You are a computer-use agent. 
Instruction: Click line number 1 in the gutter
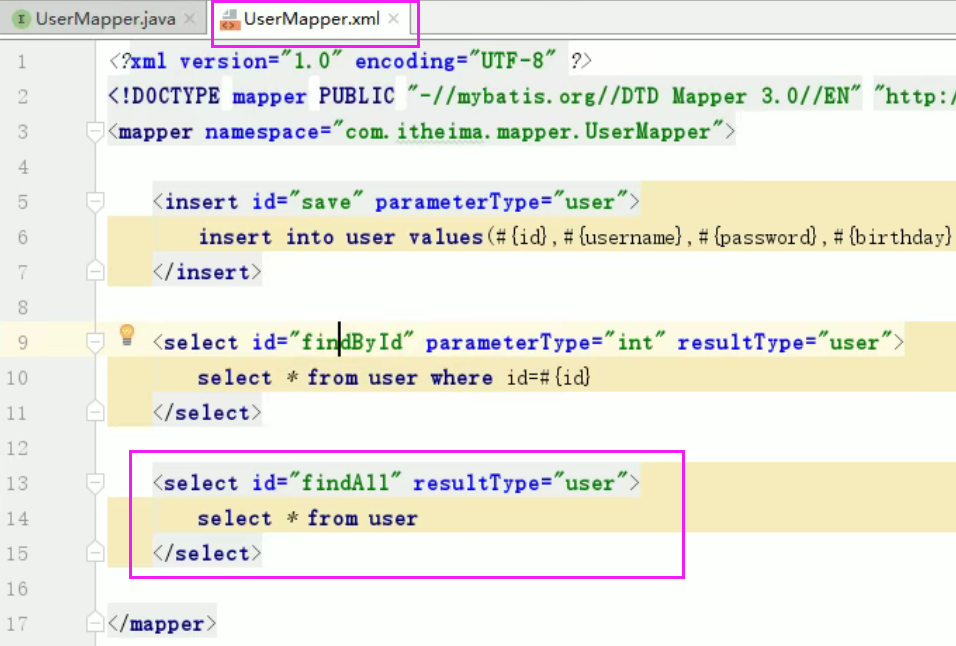(x=22, y=62)
